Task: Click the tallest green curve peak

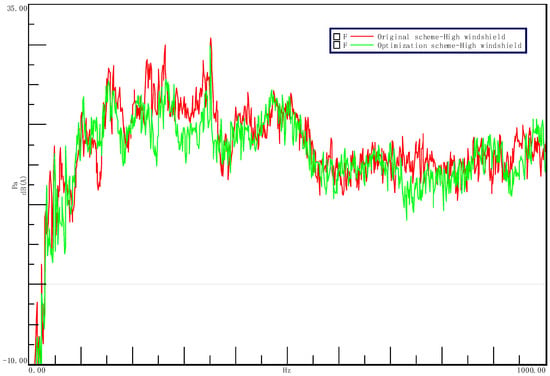Action: click(x=210, y=46)
